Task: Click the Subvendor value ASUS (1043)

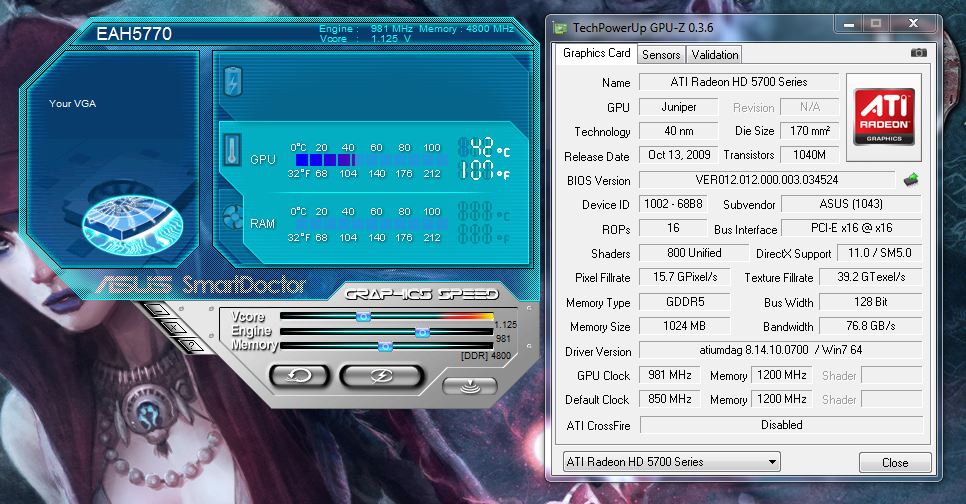Action: pos(851,203)
